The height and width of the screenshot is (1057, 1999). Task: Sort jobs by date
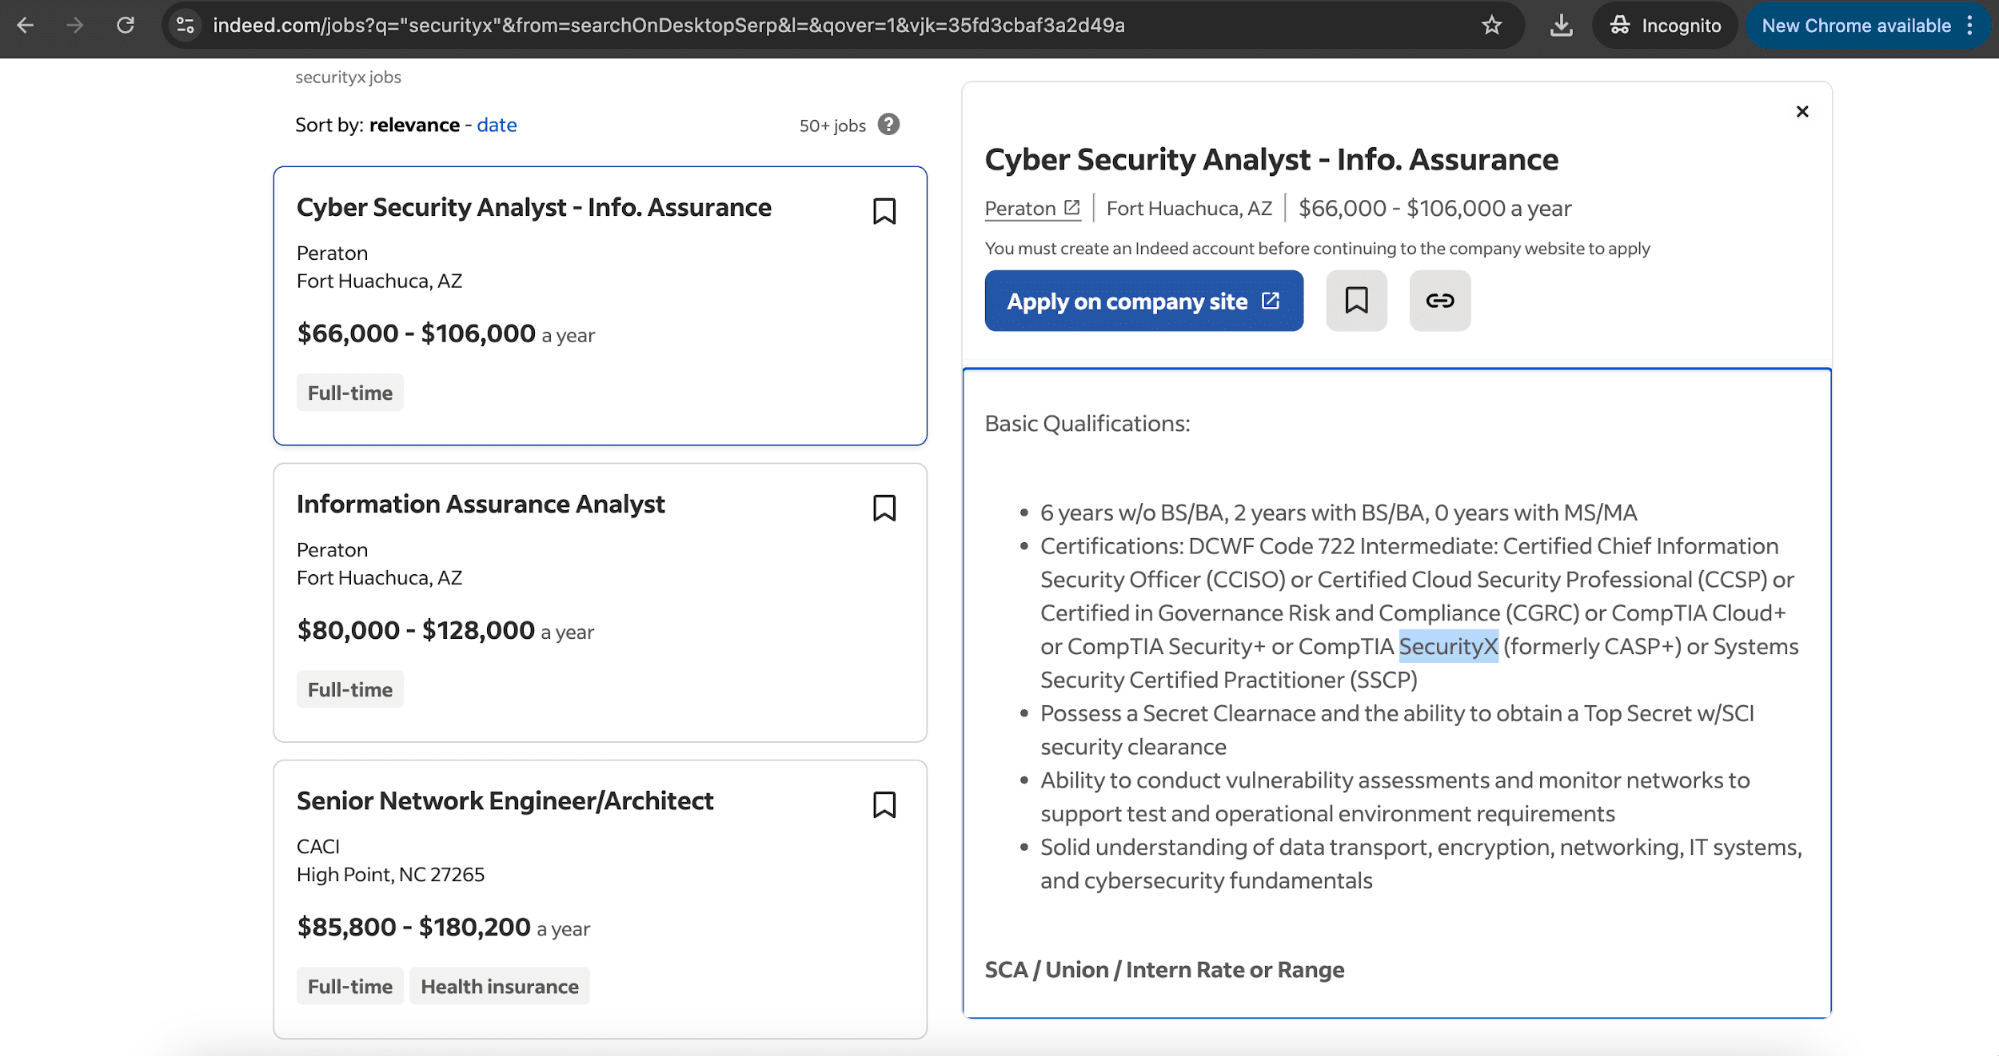coord(497,125)
